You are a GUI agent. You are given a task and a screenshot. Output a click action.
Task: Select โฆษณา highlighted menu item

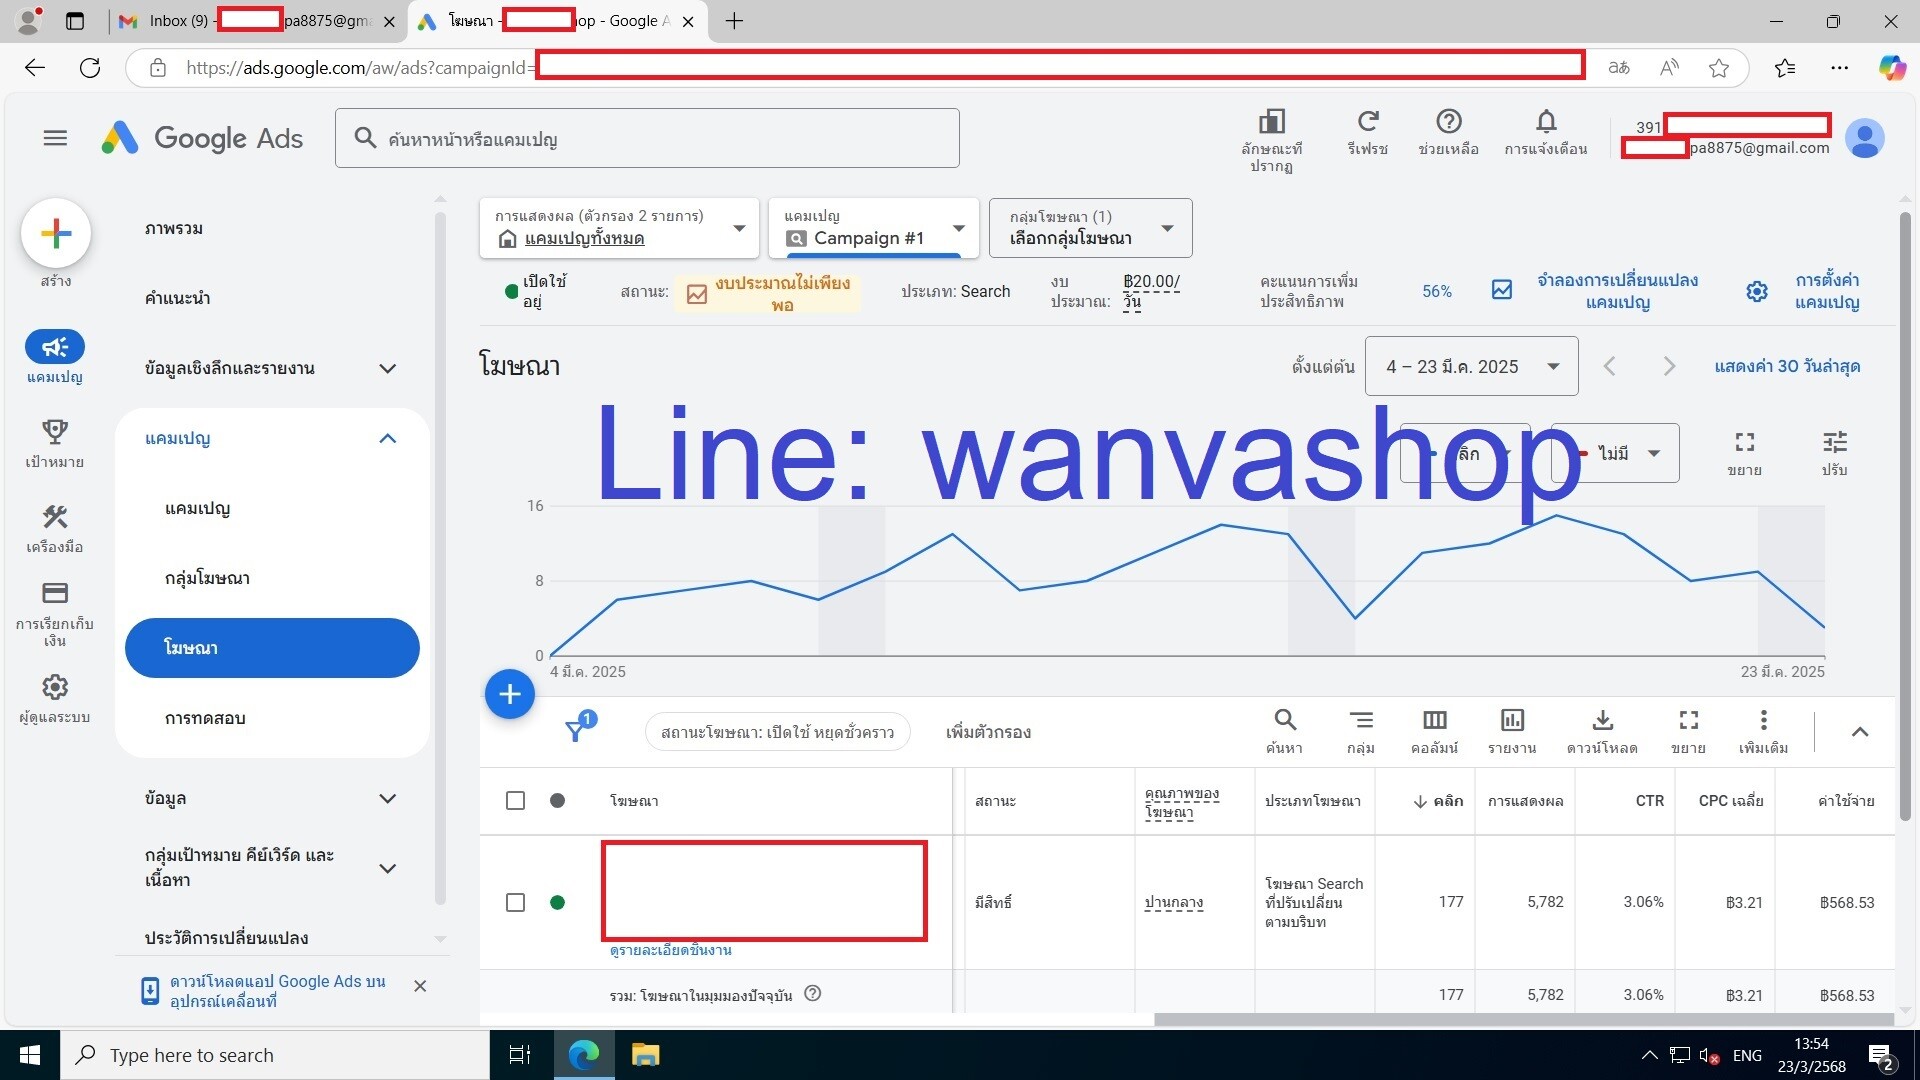[272, 648]
